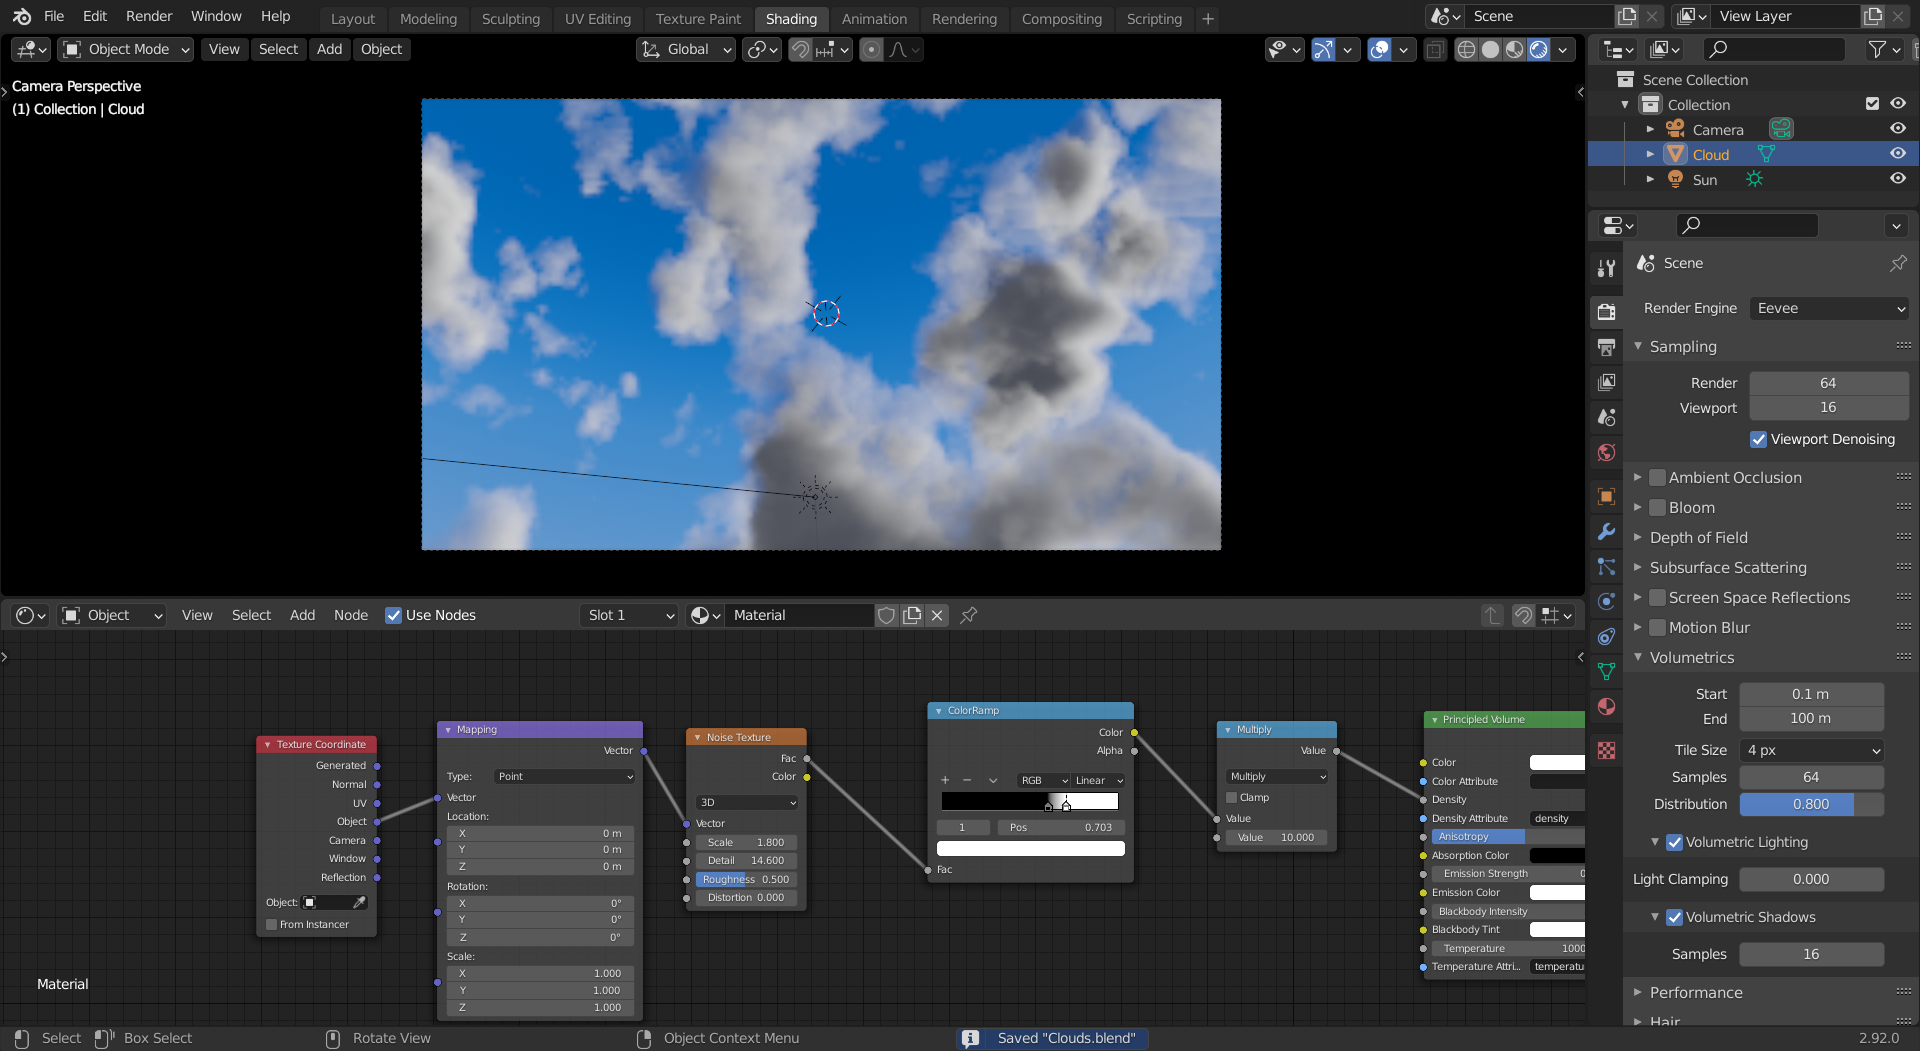Open the Material properties tab icon
The height and width of the screenshot is (1051, 1920).
pyautogui.click(x=1606, y=707)
